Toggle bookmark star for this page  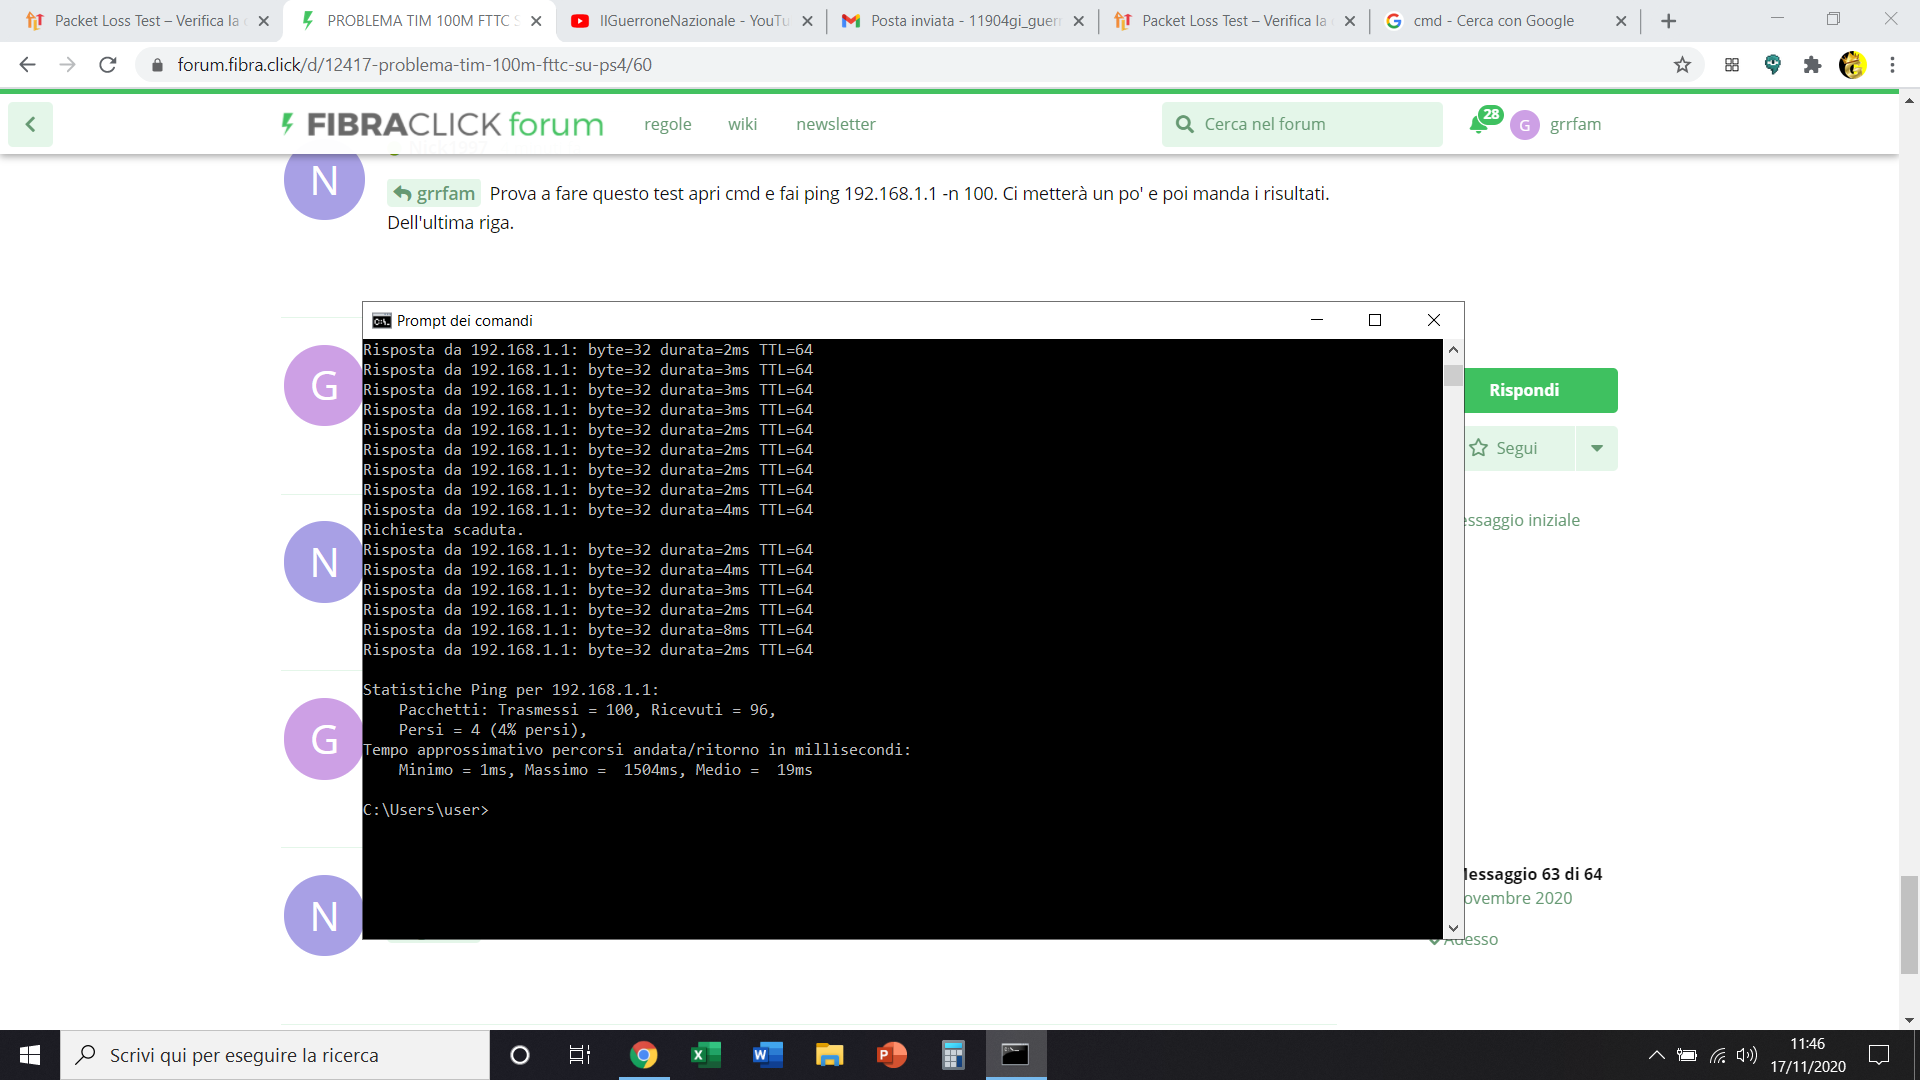pos(1683,64)
